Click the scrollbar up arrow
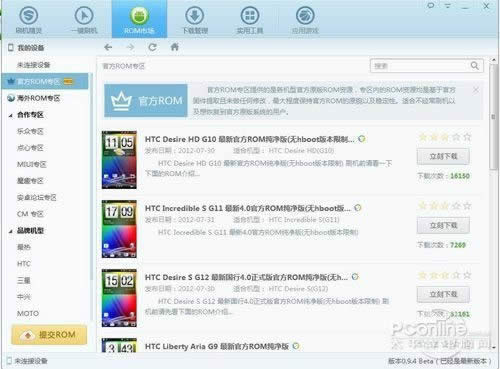This screenshot has height=369, width=500. coord(493,60)
